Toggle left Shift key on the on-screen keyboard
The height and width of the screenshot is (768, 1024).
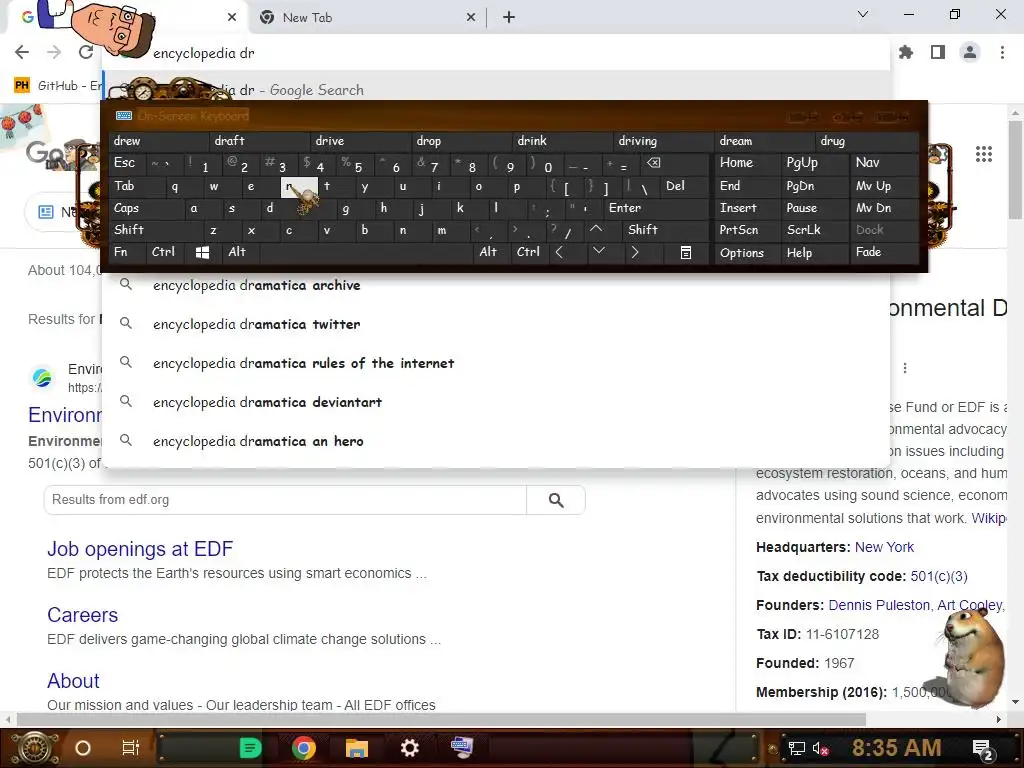(x=155, y=229)
